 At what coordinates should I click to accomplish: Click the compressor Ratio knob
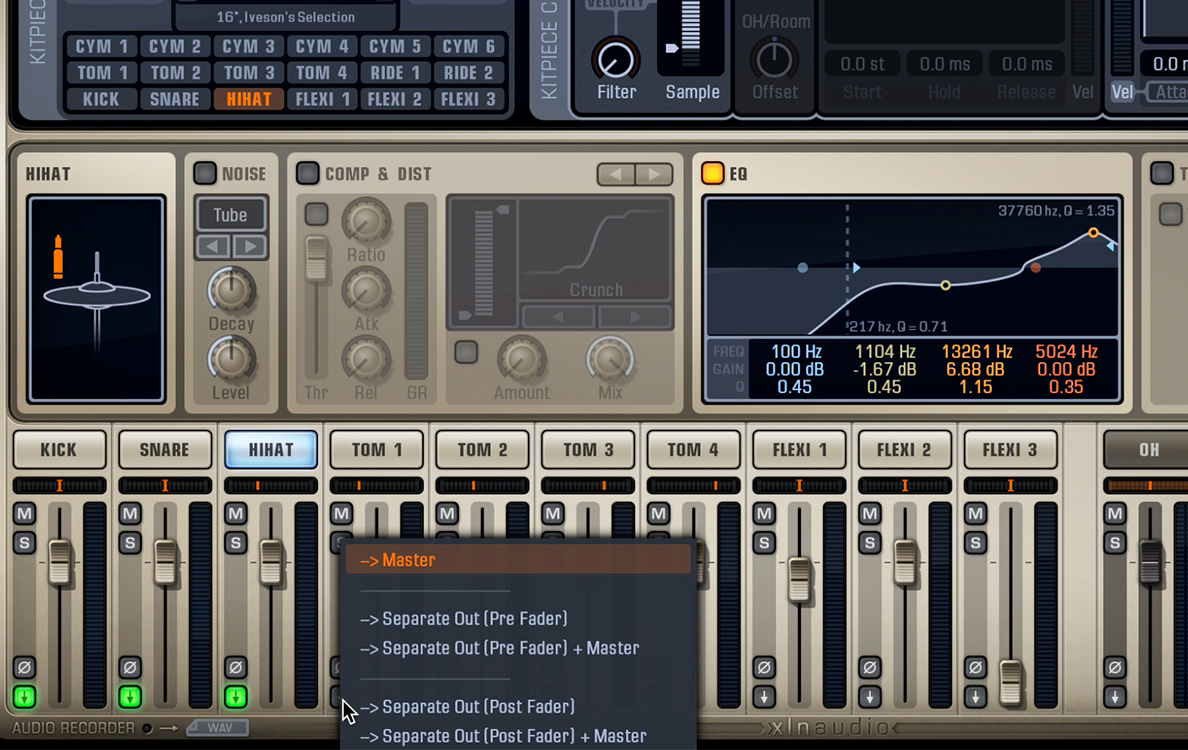click(x=366, y=222)
